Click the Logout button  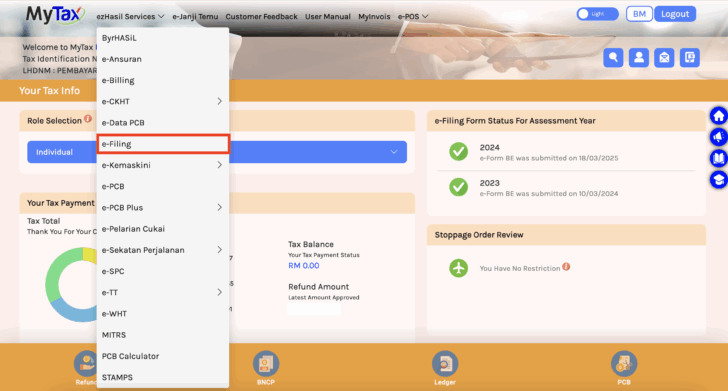pos(675,14)
